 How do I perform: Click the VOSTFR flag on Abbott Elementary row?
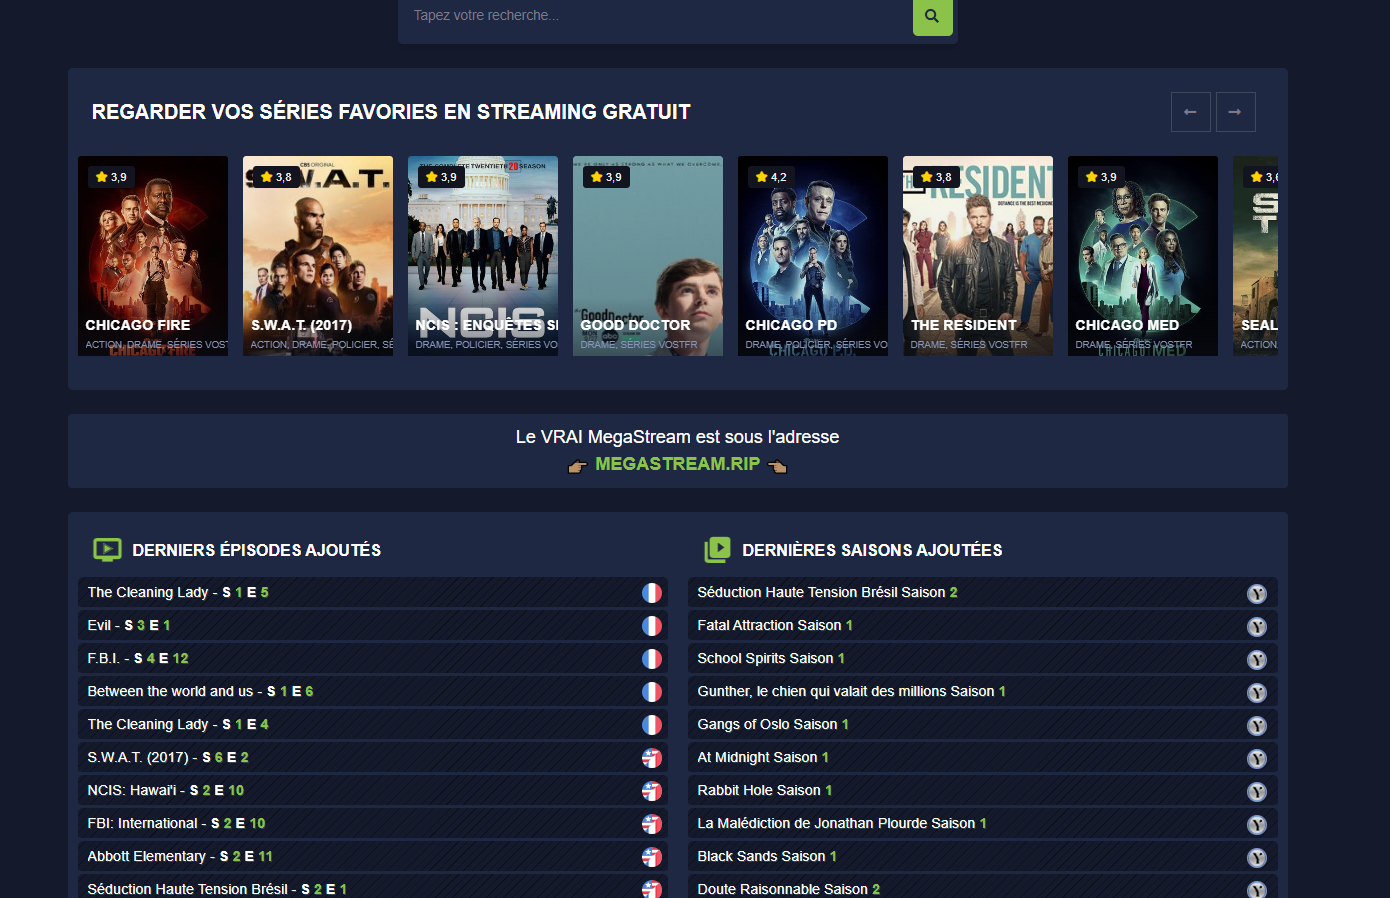coord(652,857)
